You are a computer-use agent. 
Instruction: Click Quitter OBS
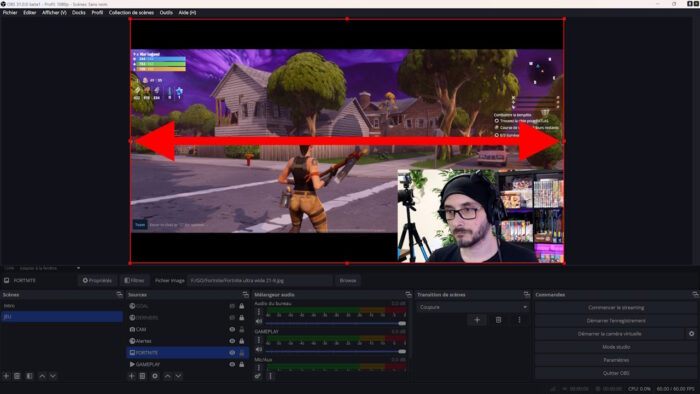pos(616,373)
